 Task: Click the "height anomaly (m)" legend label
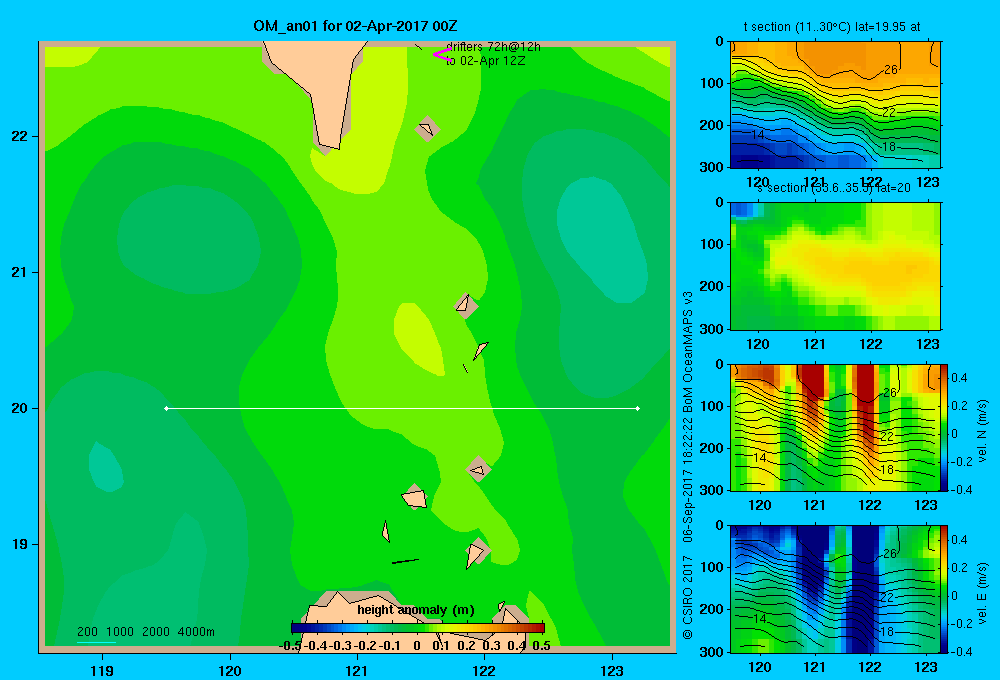pyautogui.click(x=416, y=610)
